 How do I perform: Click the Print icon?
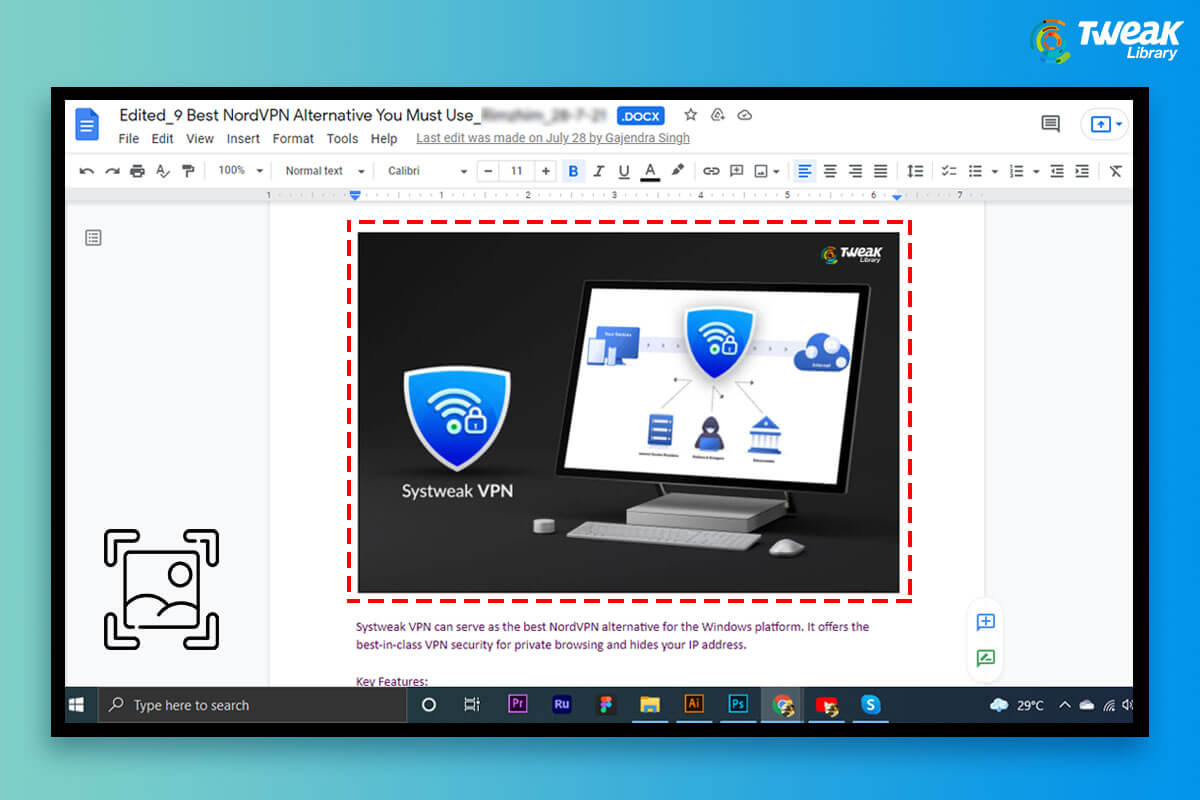137,171
